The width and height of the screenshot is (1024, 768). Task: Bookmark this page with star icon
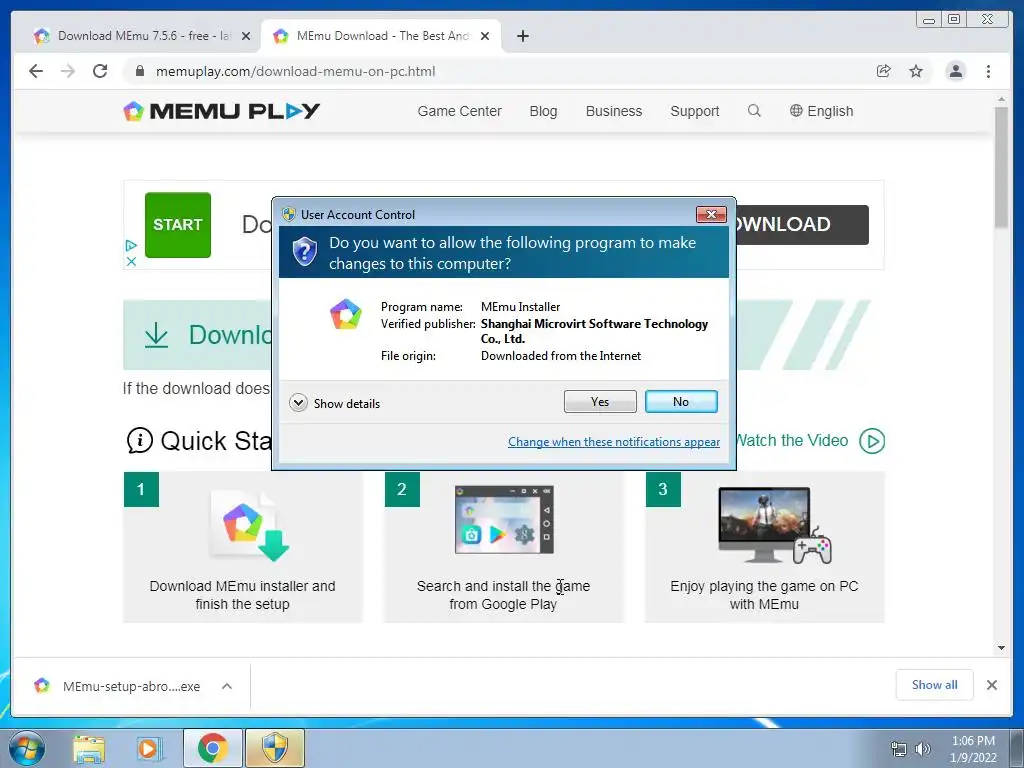[x=916, y=71]
